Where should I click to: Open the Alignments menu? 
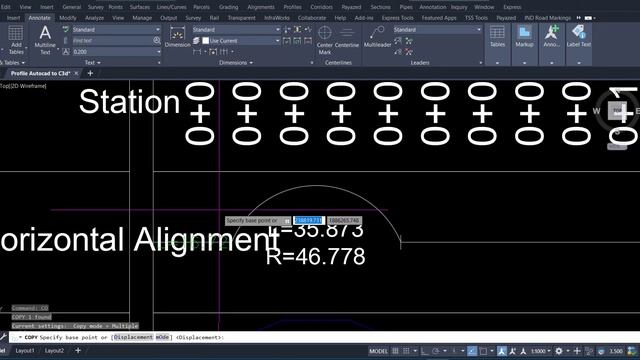click(261, 7)
